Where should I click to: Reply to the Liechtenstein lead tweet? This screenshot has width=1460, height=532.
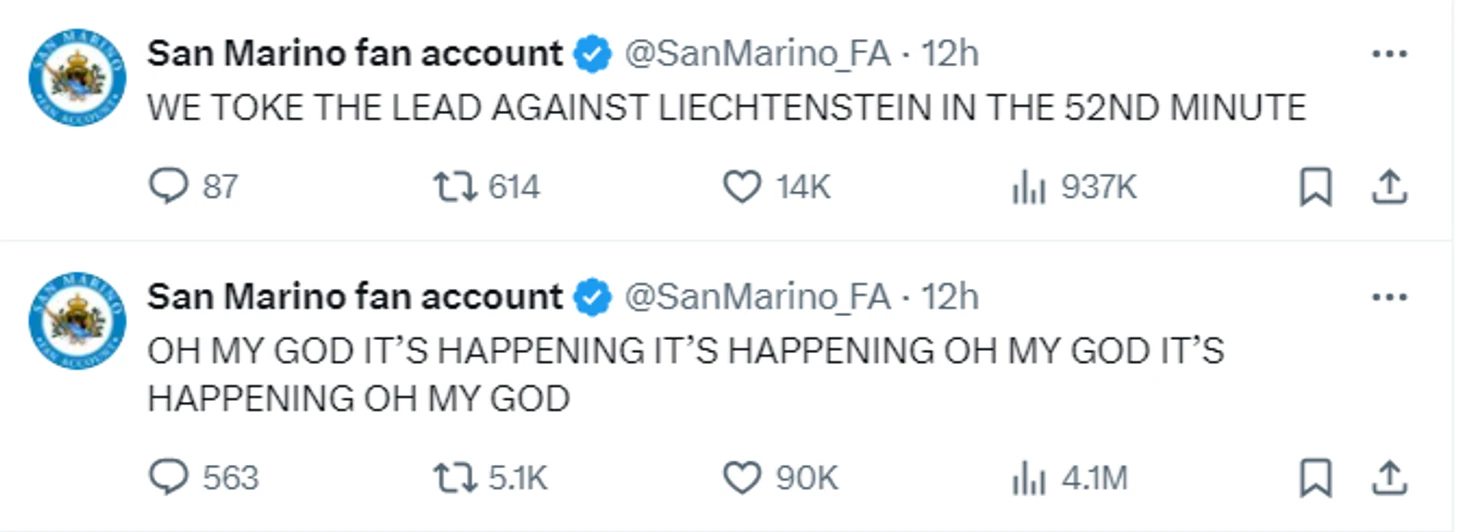(168, 187)
